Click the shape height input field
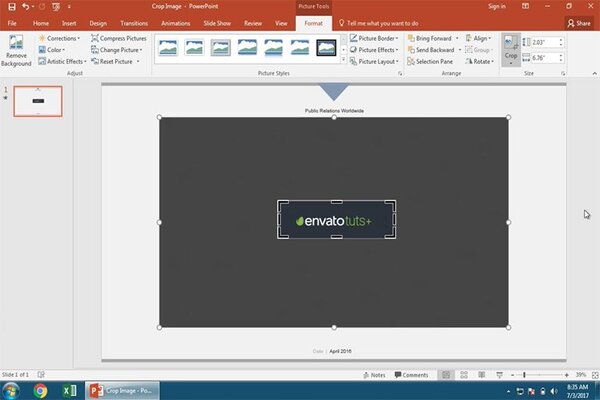 point(545,42)
